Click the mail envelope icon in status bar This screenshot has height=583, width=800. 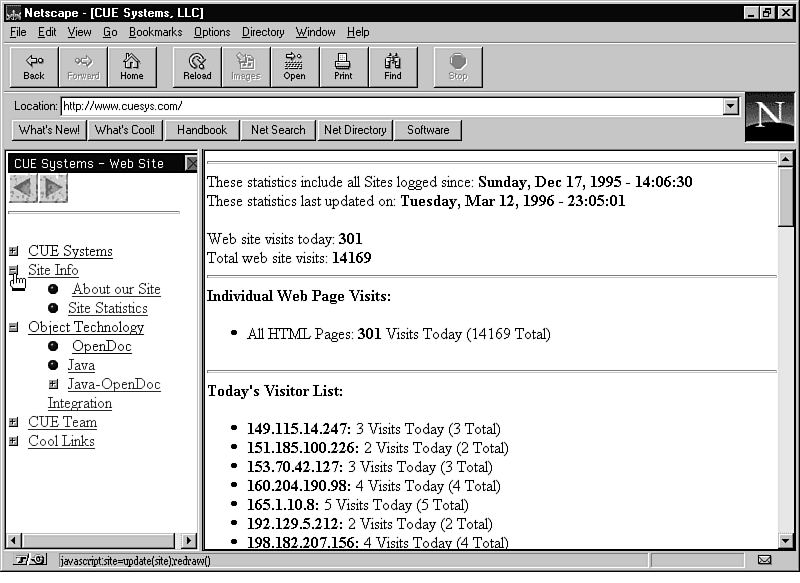coord(764,560)
